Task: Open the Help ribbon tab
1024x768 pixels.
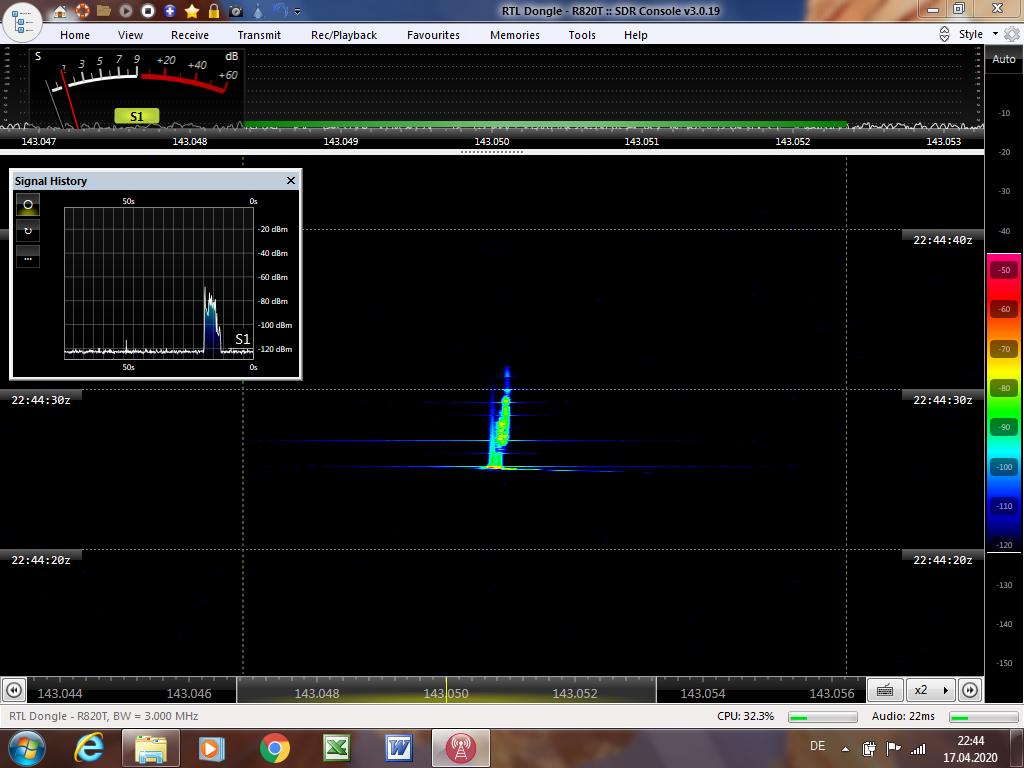Action: click(x=635, y=35)
